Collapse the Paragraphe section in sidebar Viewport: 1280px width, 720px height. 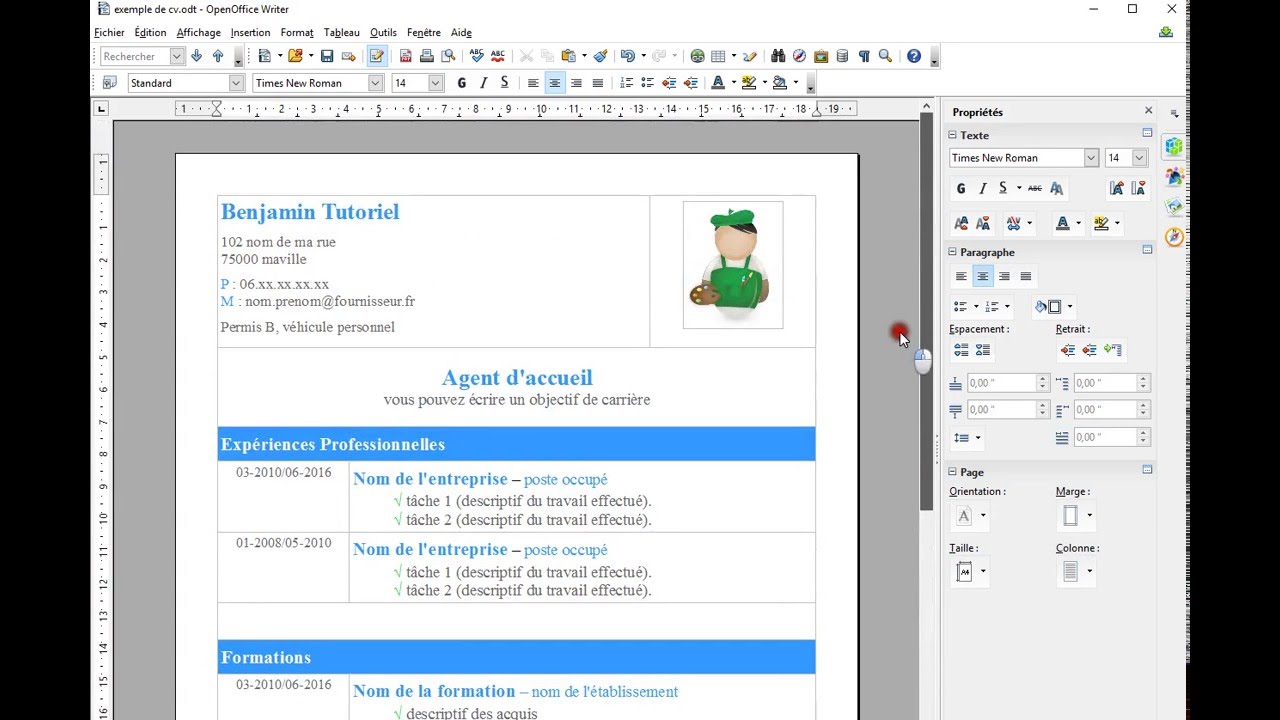[x=953, y=252]
